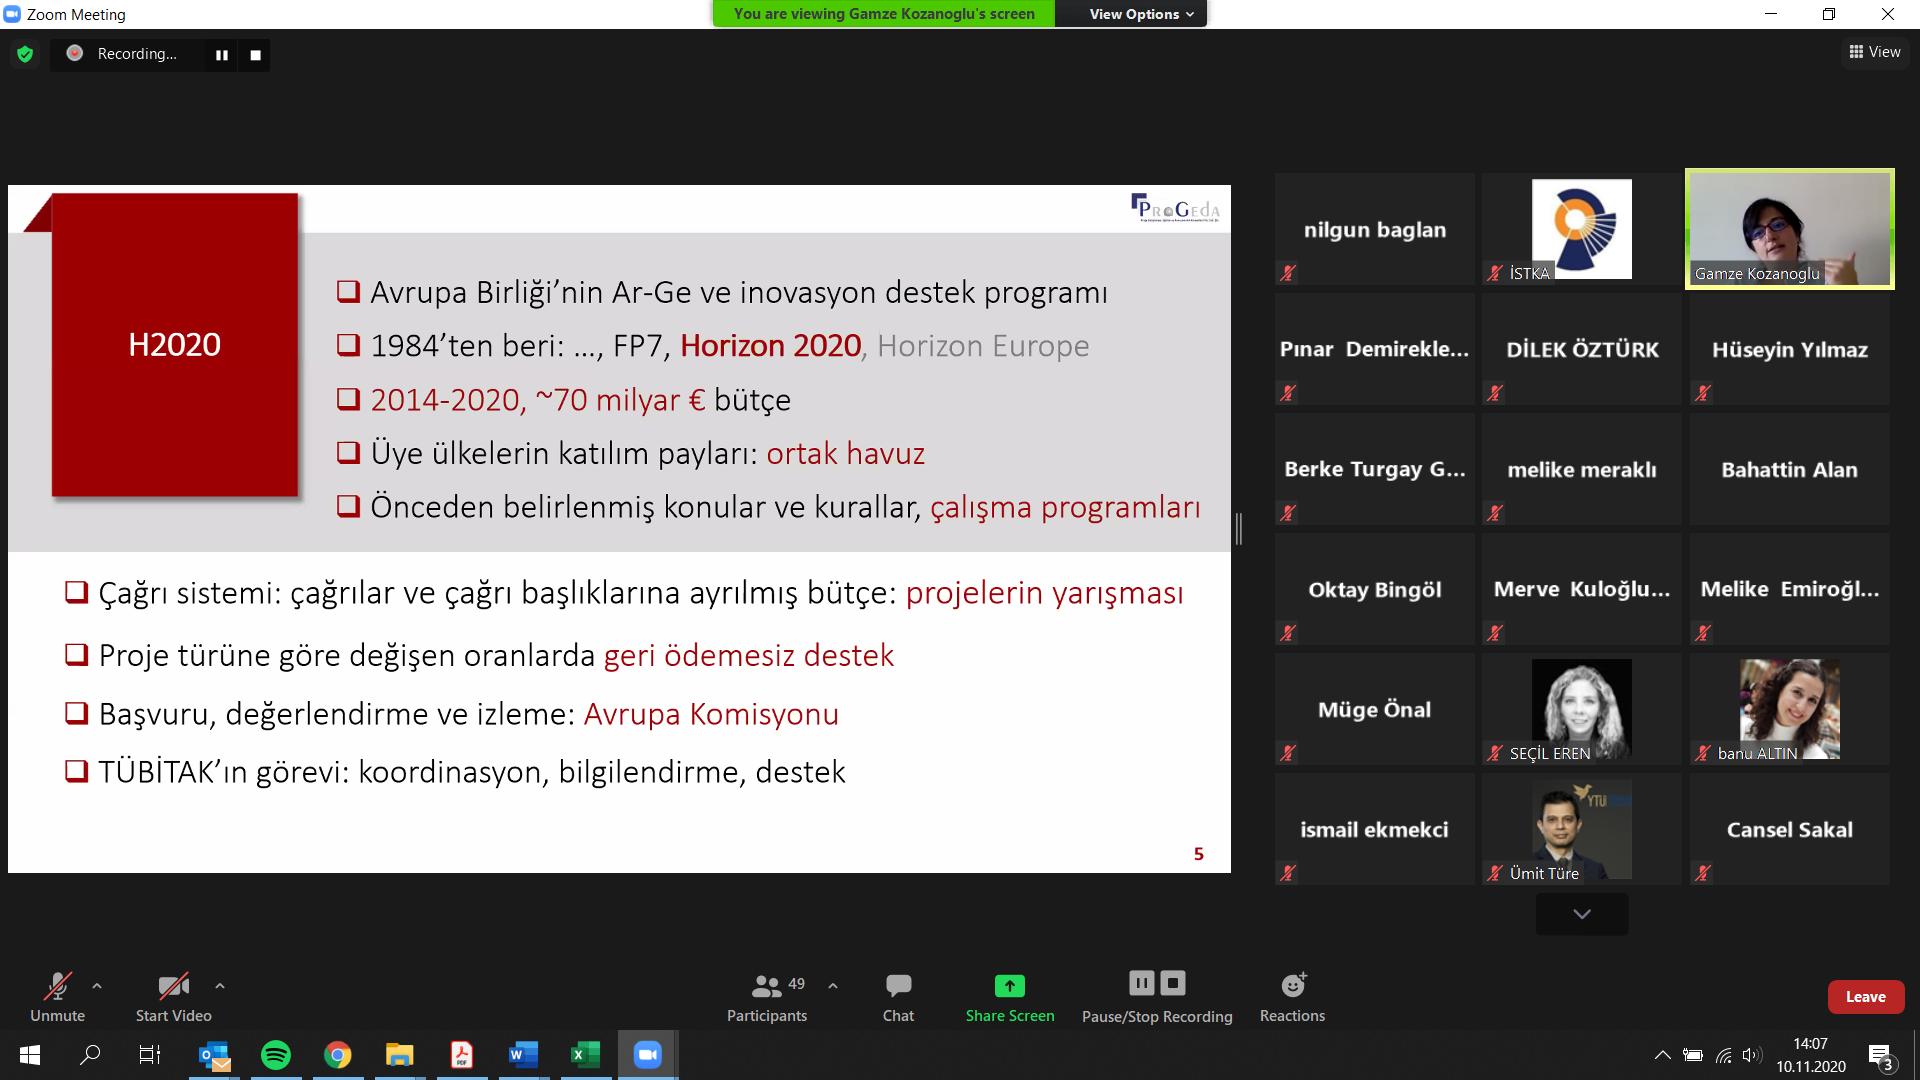Image resolution: width=1920 pixels, height=1080 pixels.
Task: Open the Chat panel
Action: tap(898, 997)
